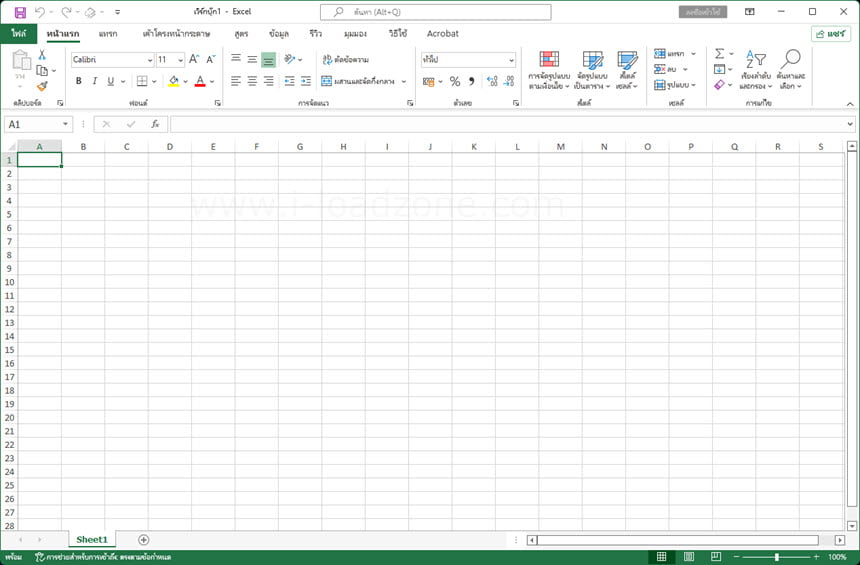Switch to the Data tab
The image size is (860, 565).
click(x=279, y=33)
